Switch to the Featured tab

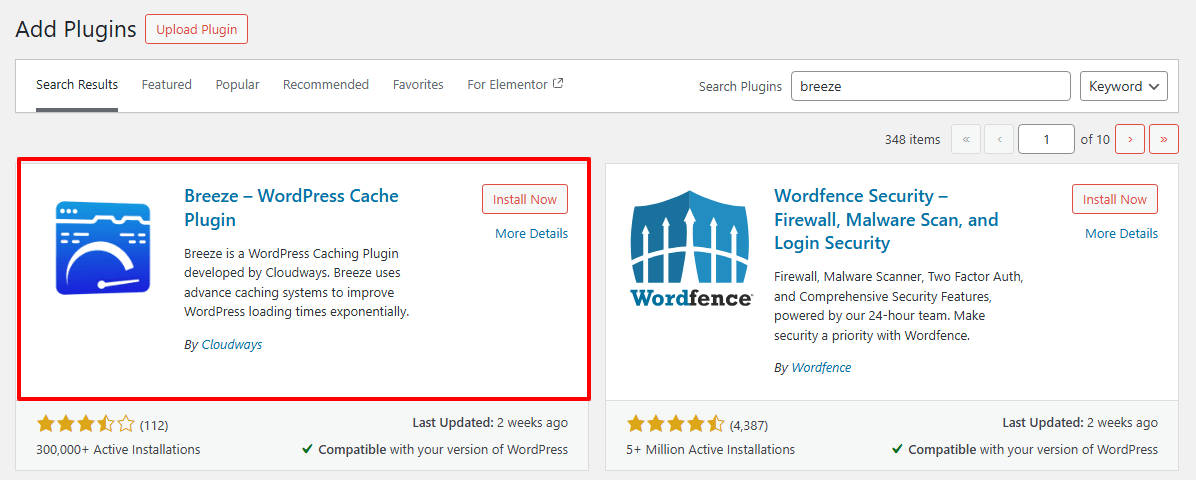pos(166,85)
